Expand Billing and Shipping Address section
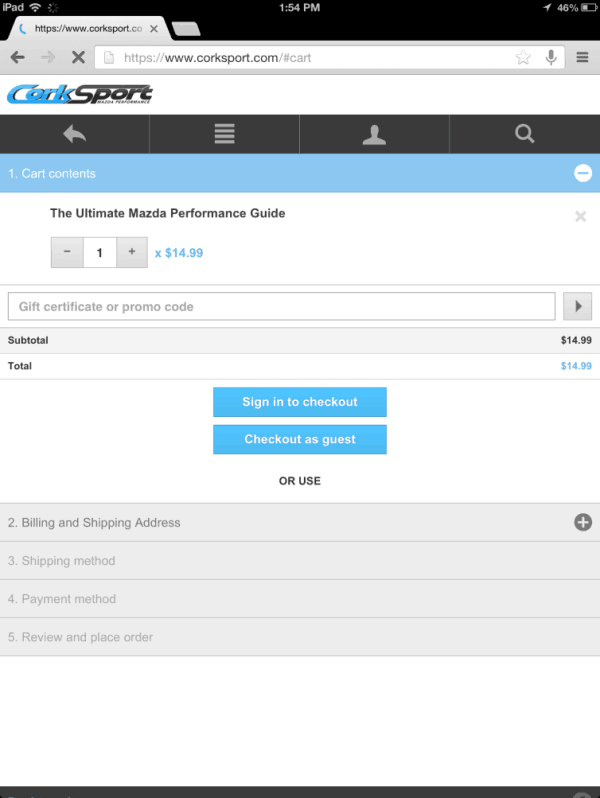 point(583,522)
